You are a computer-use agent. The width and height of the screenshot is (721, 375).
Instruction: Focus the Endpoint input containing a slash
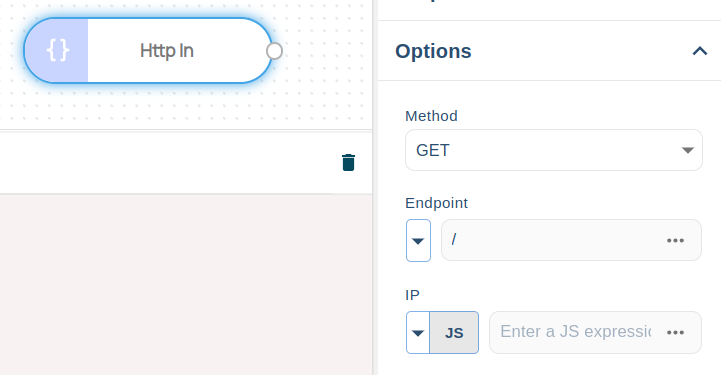pyautogui.click(x=571, y=240)
